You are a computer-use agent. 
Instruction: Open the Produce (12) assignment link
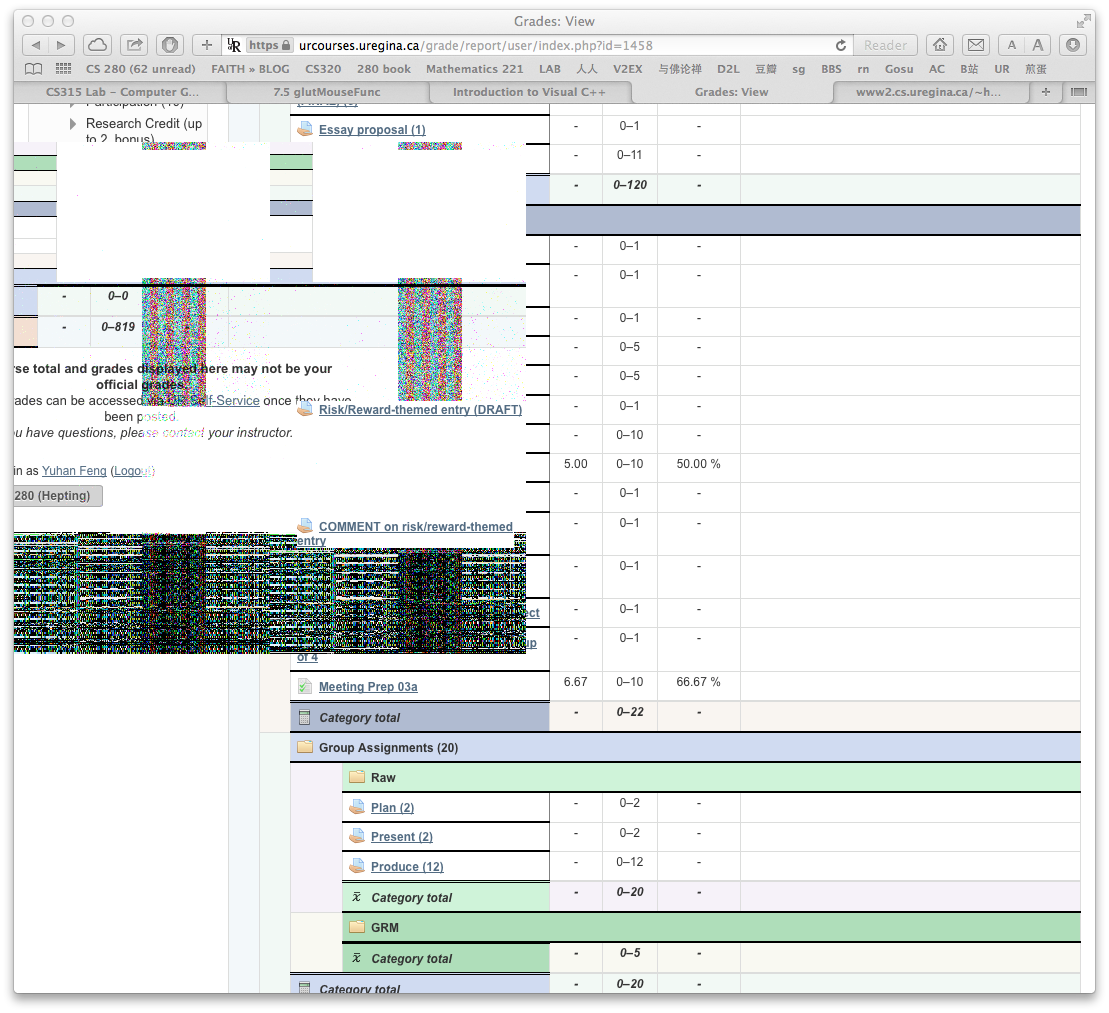tap(406, 867)
